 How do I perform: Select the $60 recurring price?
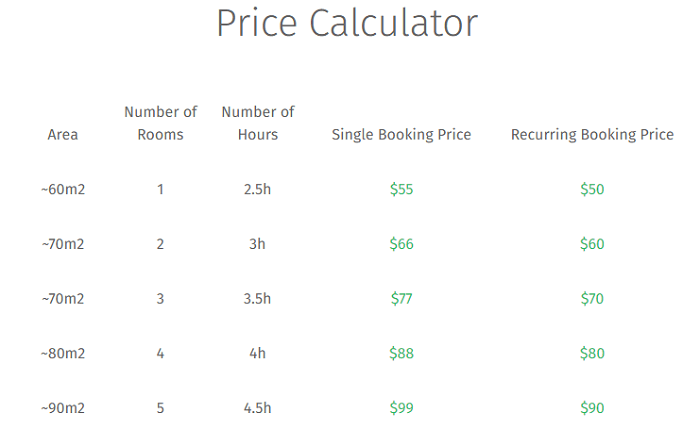click(592, 244)
